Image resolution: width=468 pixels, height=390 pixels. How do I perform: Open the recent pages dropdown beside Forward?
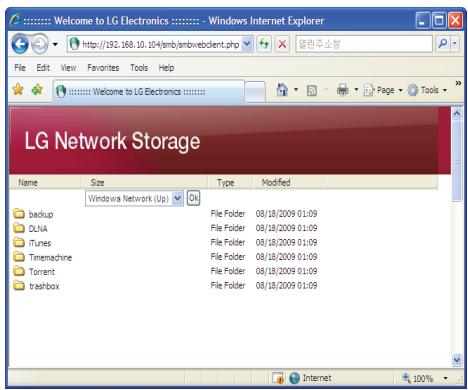[x=55, y=44]
